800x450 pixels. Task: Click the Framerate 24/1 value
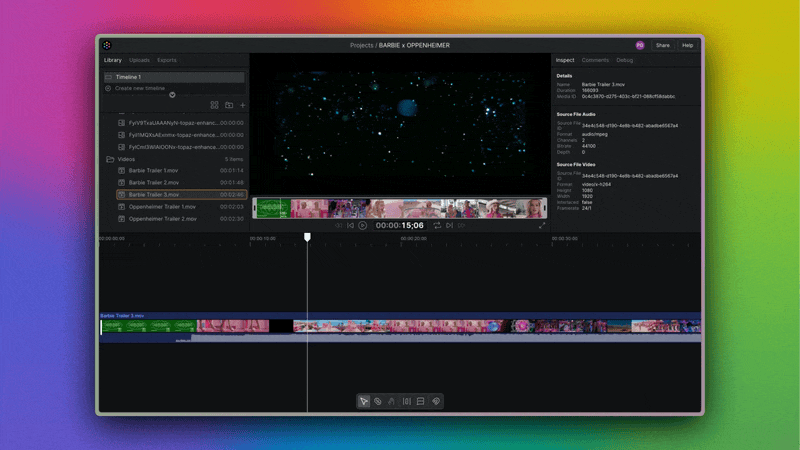pyautogui.click(x=587, y=208)
